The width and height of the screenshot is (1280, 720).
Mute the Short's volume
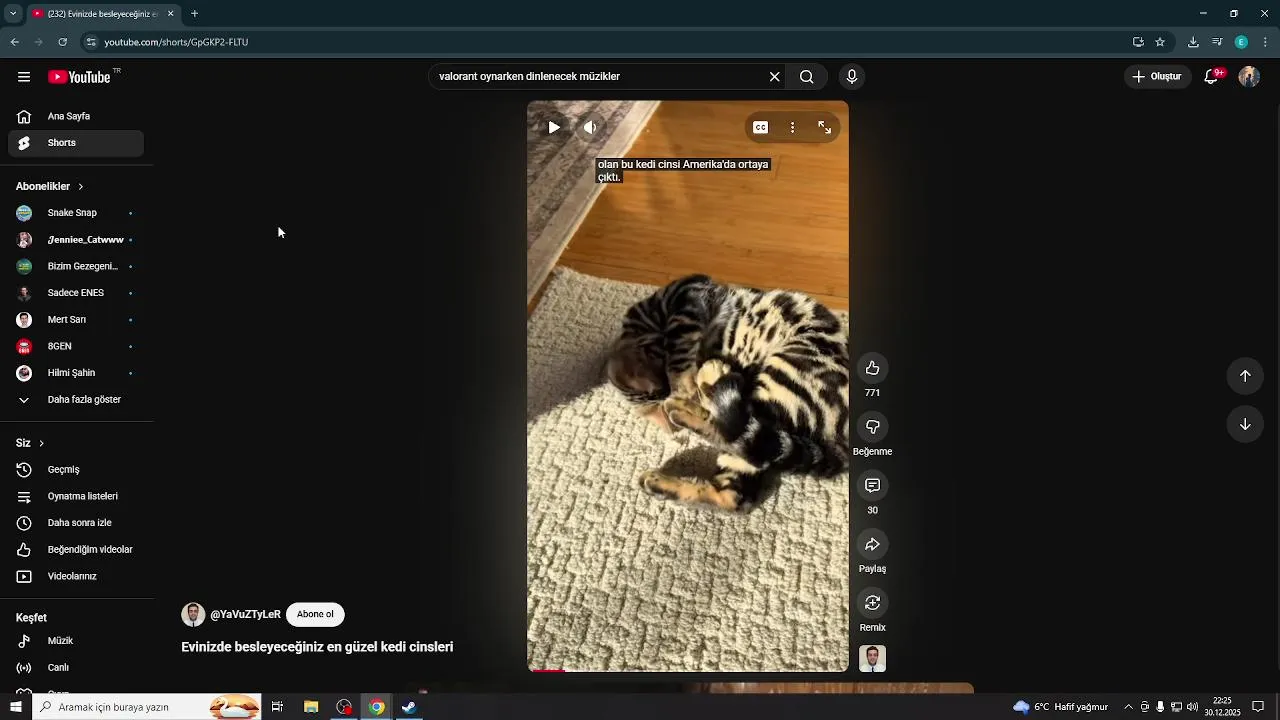[590, 127]
